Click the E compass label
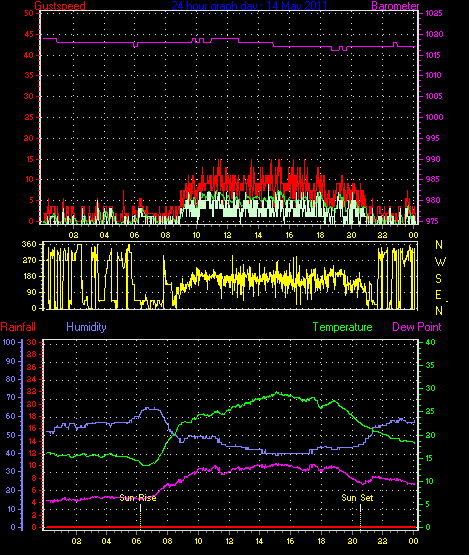469x555 pixels. point(439,294)
